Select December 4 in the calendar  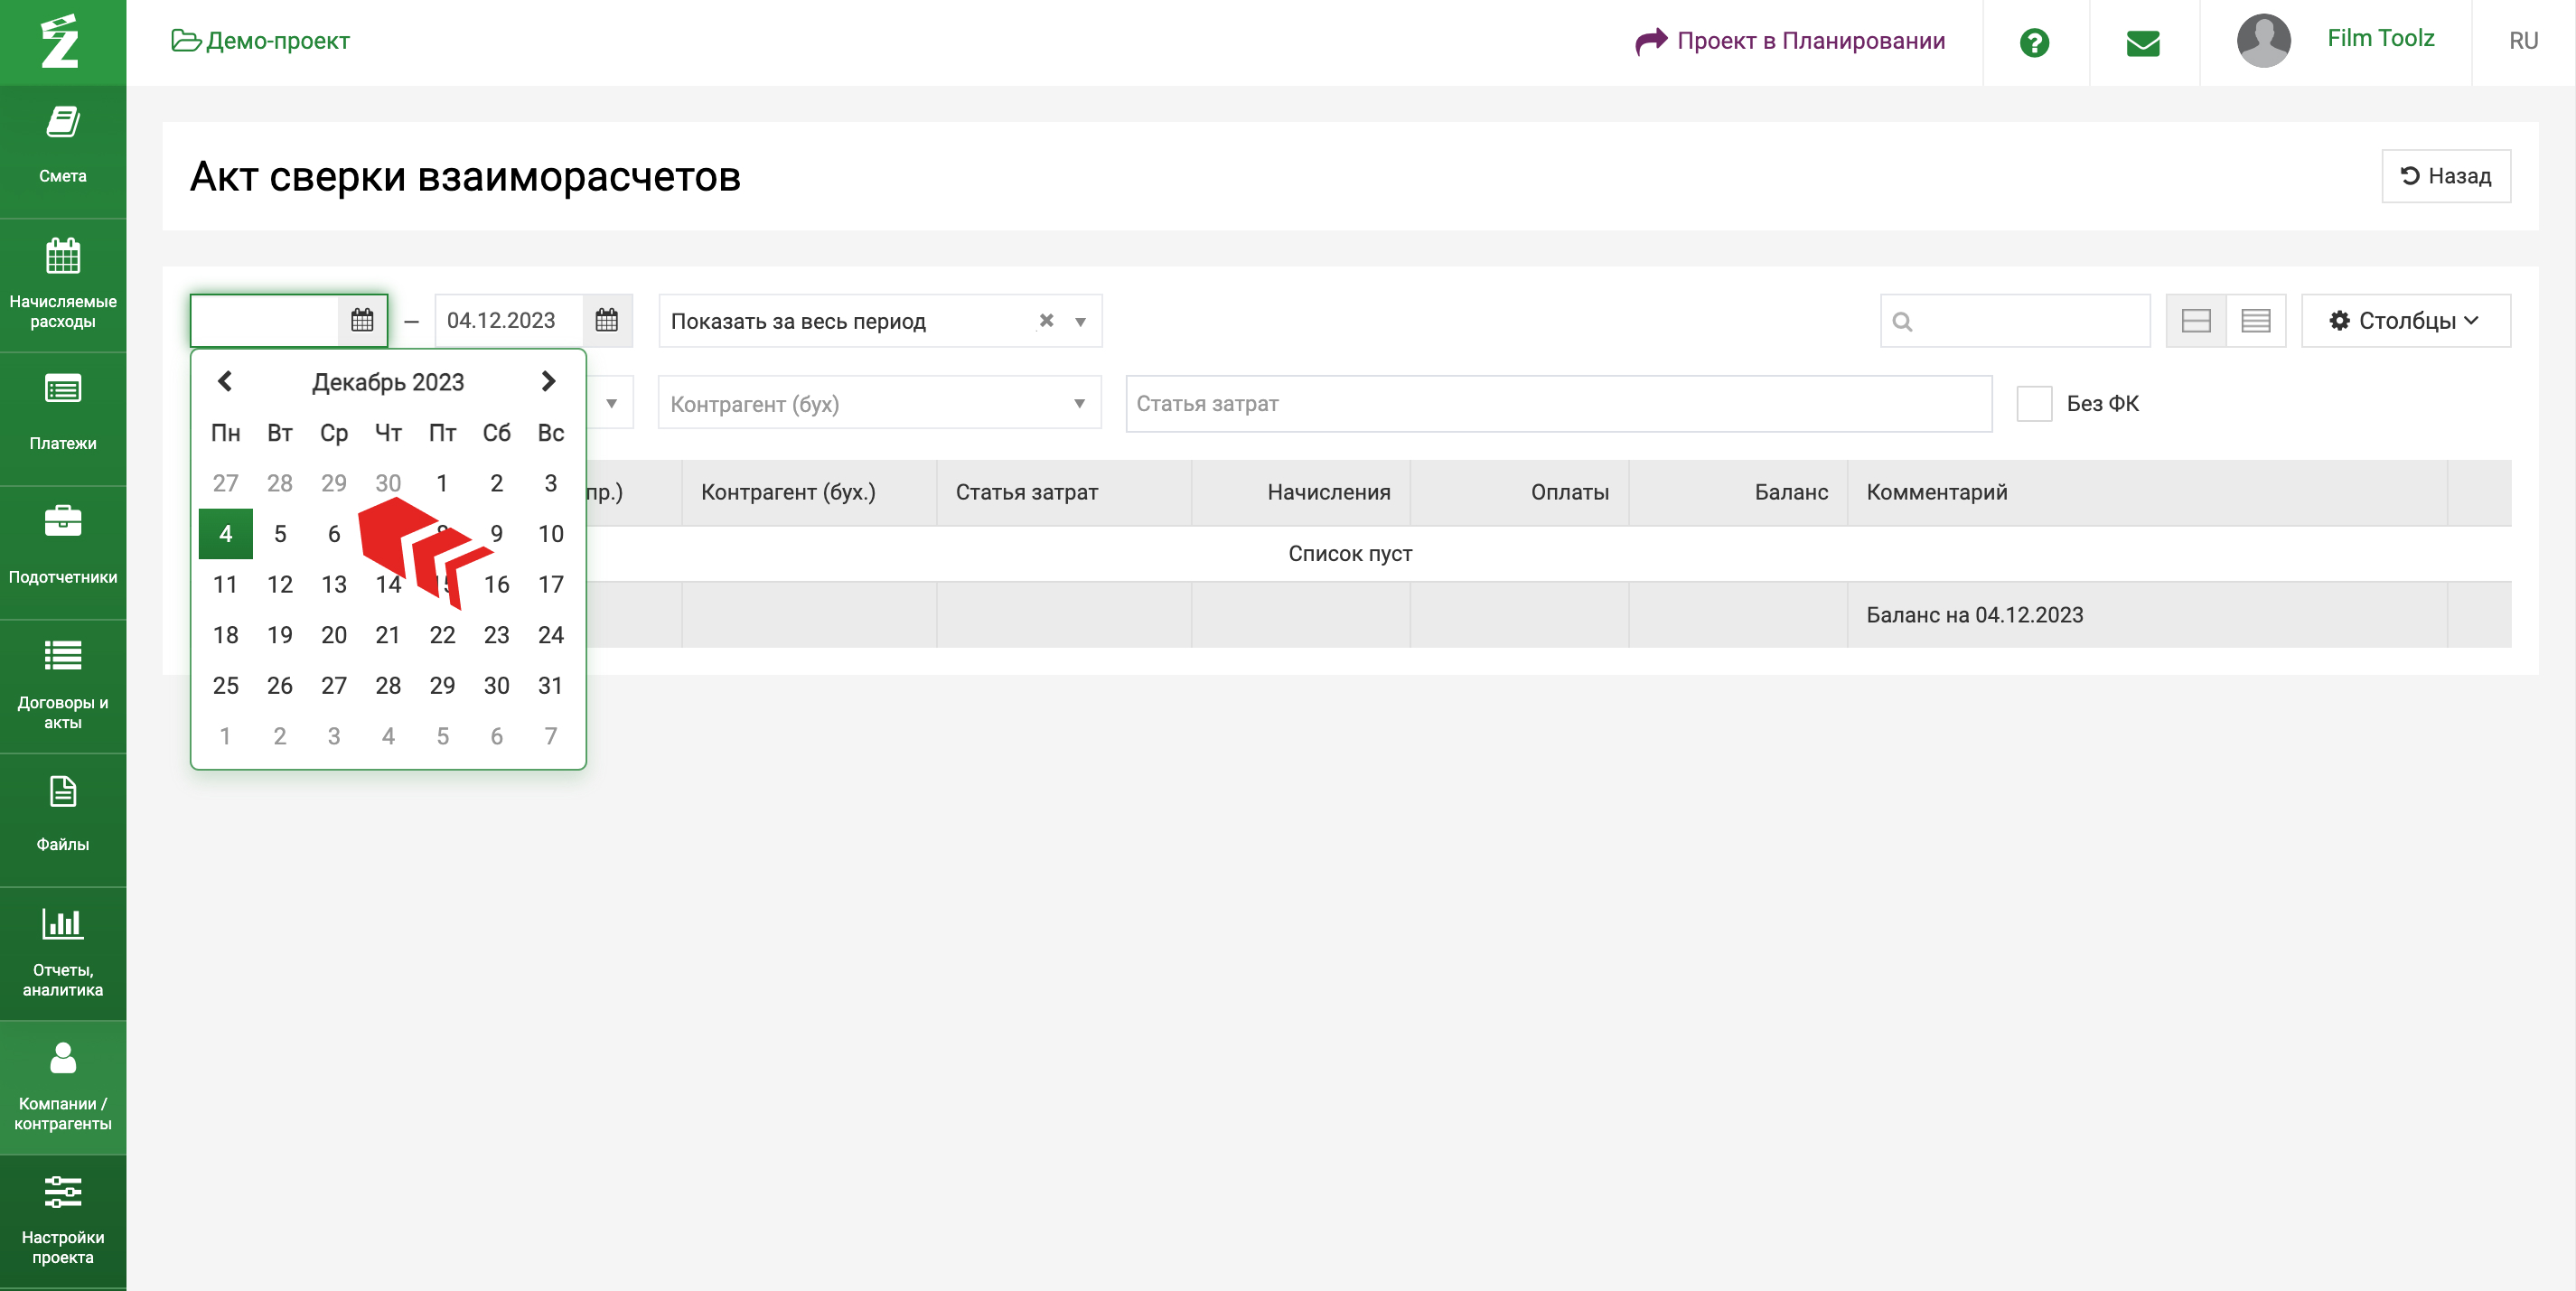(226, 534)
